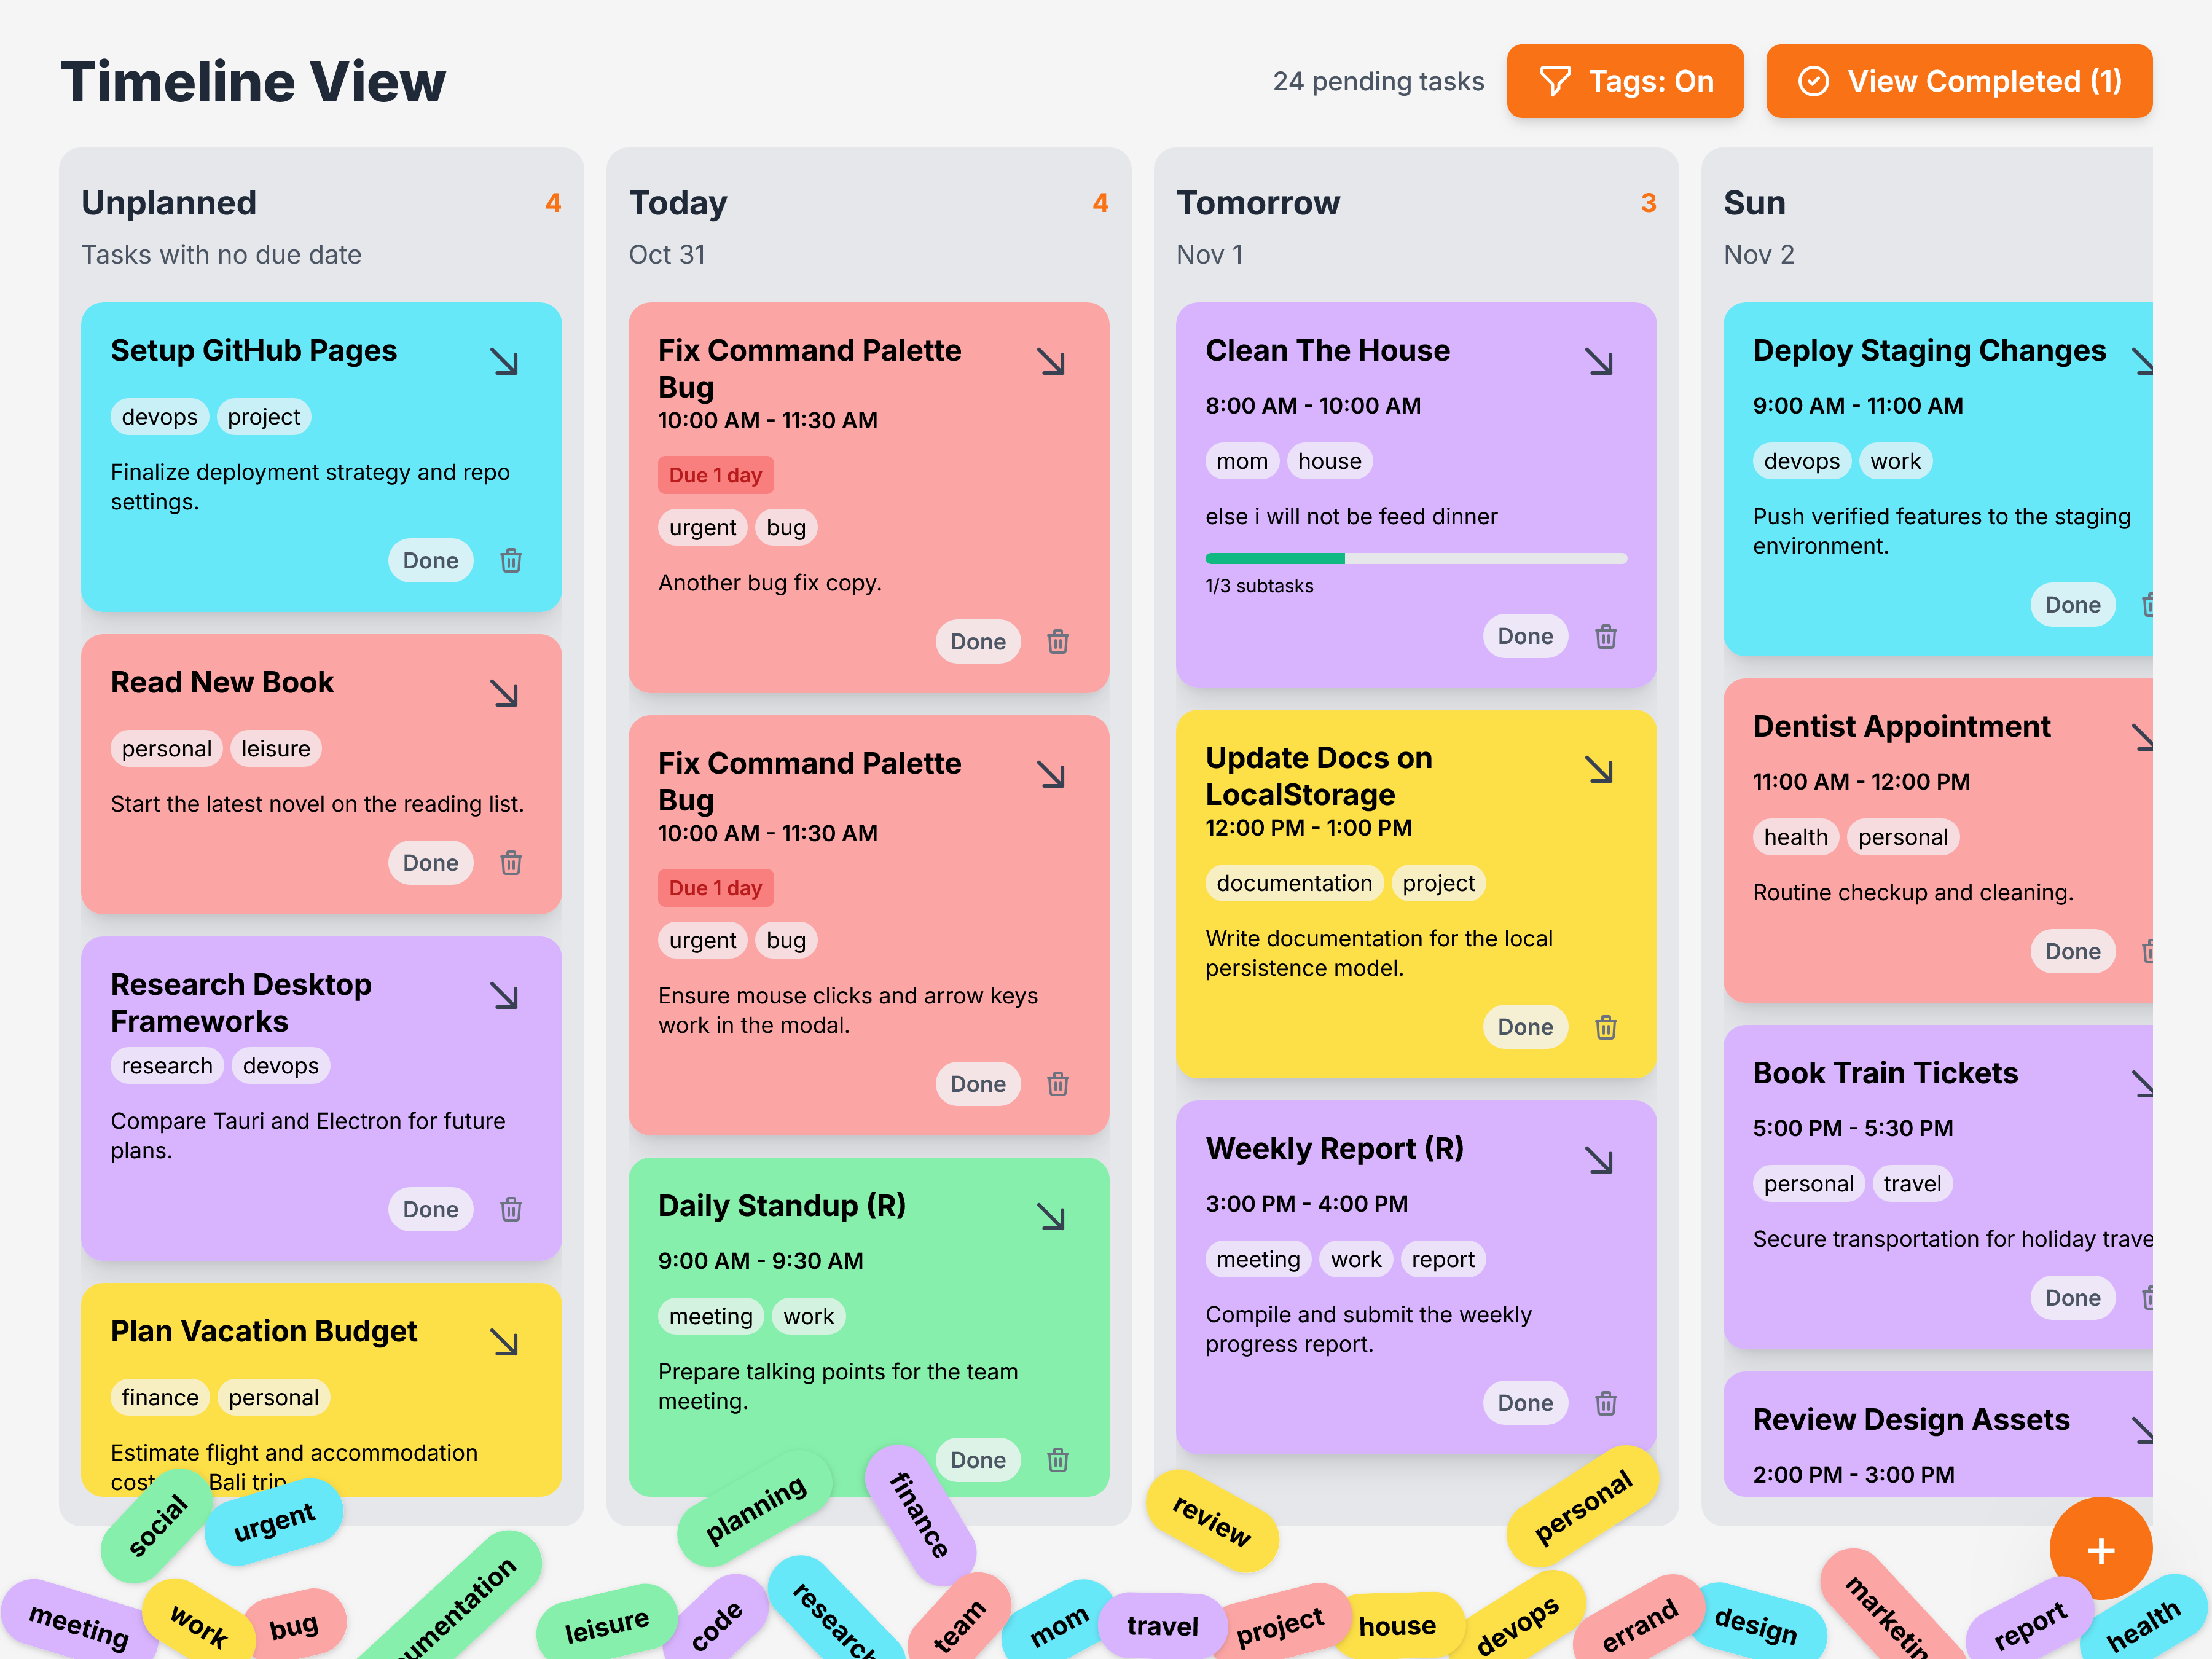Open View Completed (1) list
Image resolution: width=2212 pixels, height=1659 pixels.
click(1959, 81)
